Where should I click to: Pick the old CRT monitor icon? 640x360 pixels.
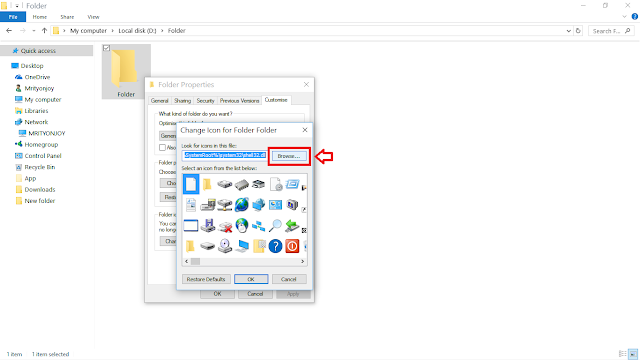coord(292,204)
